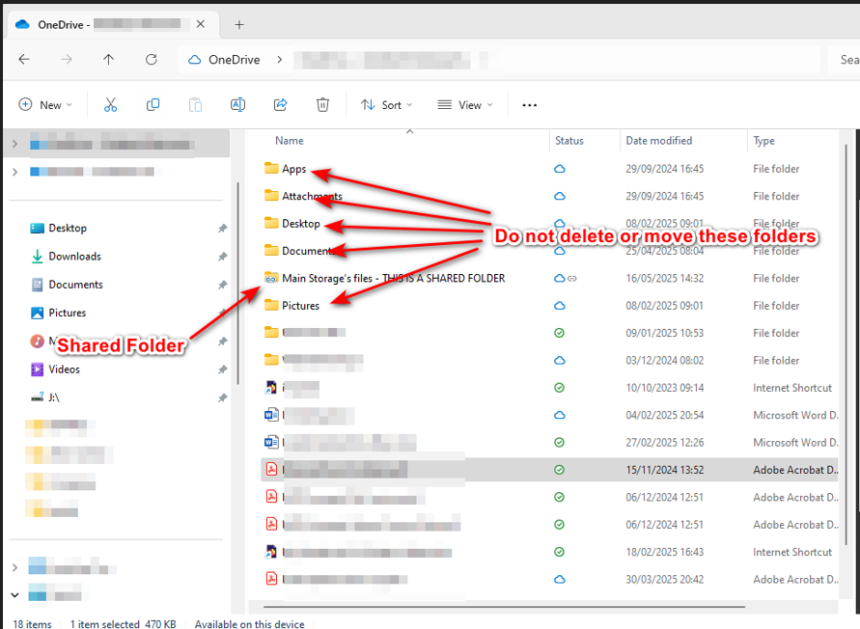860x629 pixels.
Task: Open the View layout dropdown
Action: coord(465,105)
